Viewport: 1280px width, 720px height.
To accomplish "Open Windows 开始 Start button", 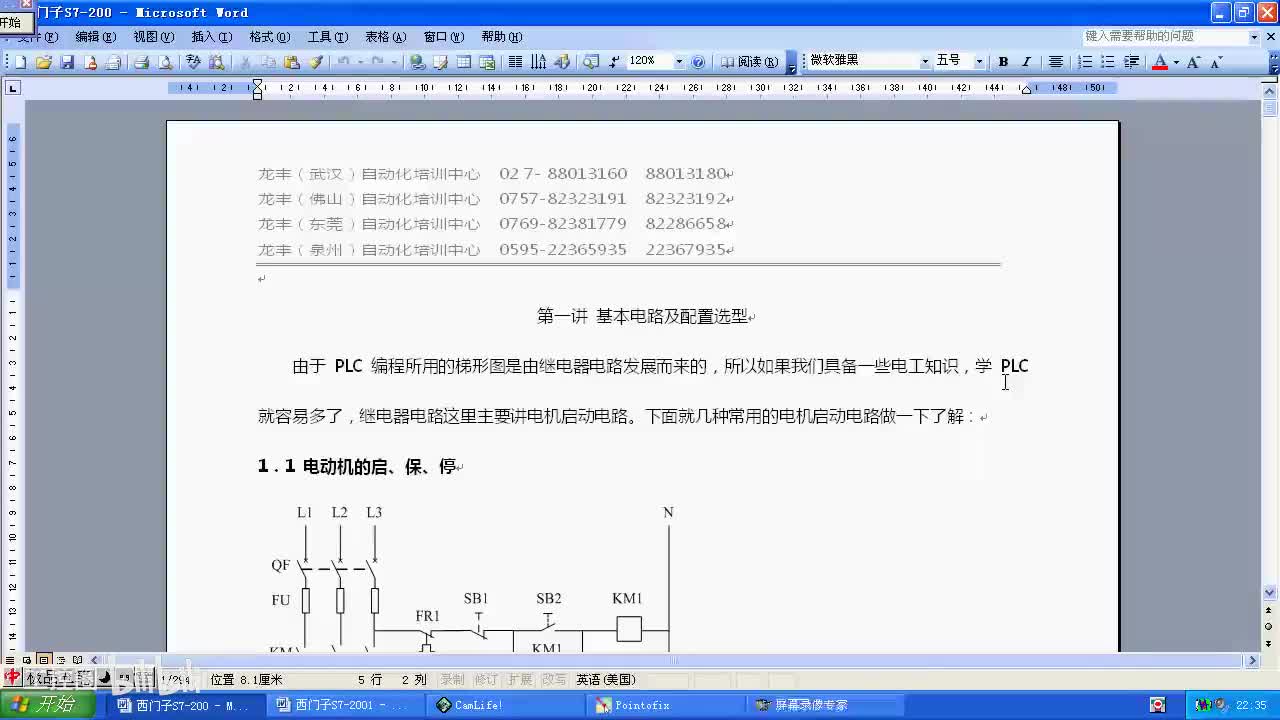I will click(x=47, y=705).
